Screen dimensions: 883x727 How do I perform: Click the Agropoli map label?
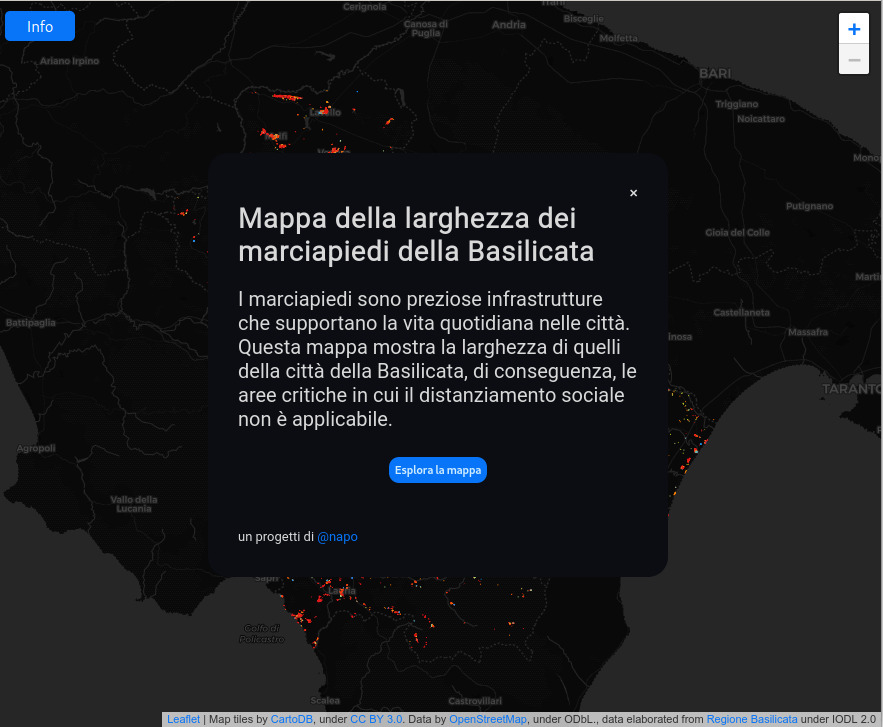36,448
